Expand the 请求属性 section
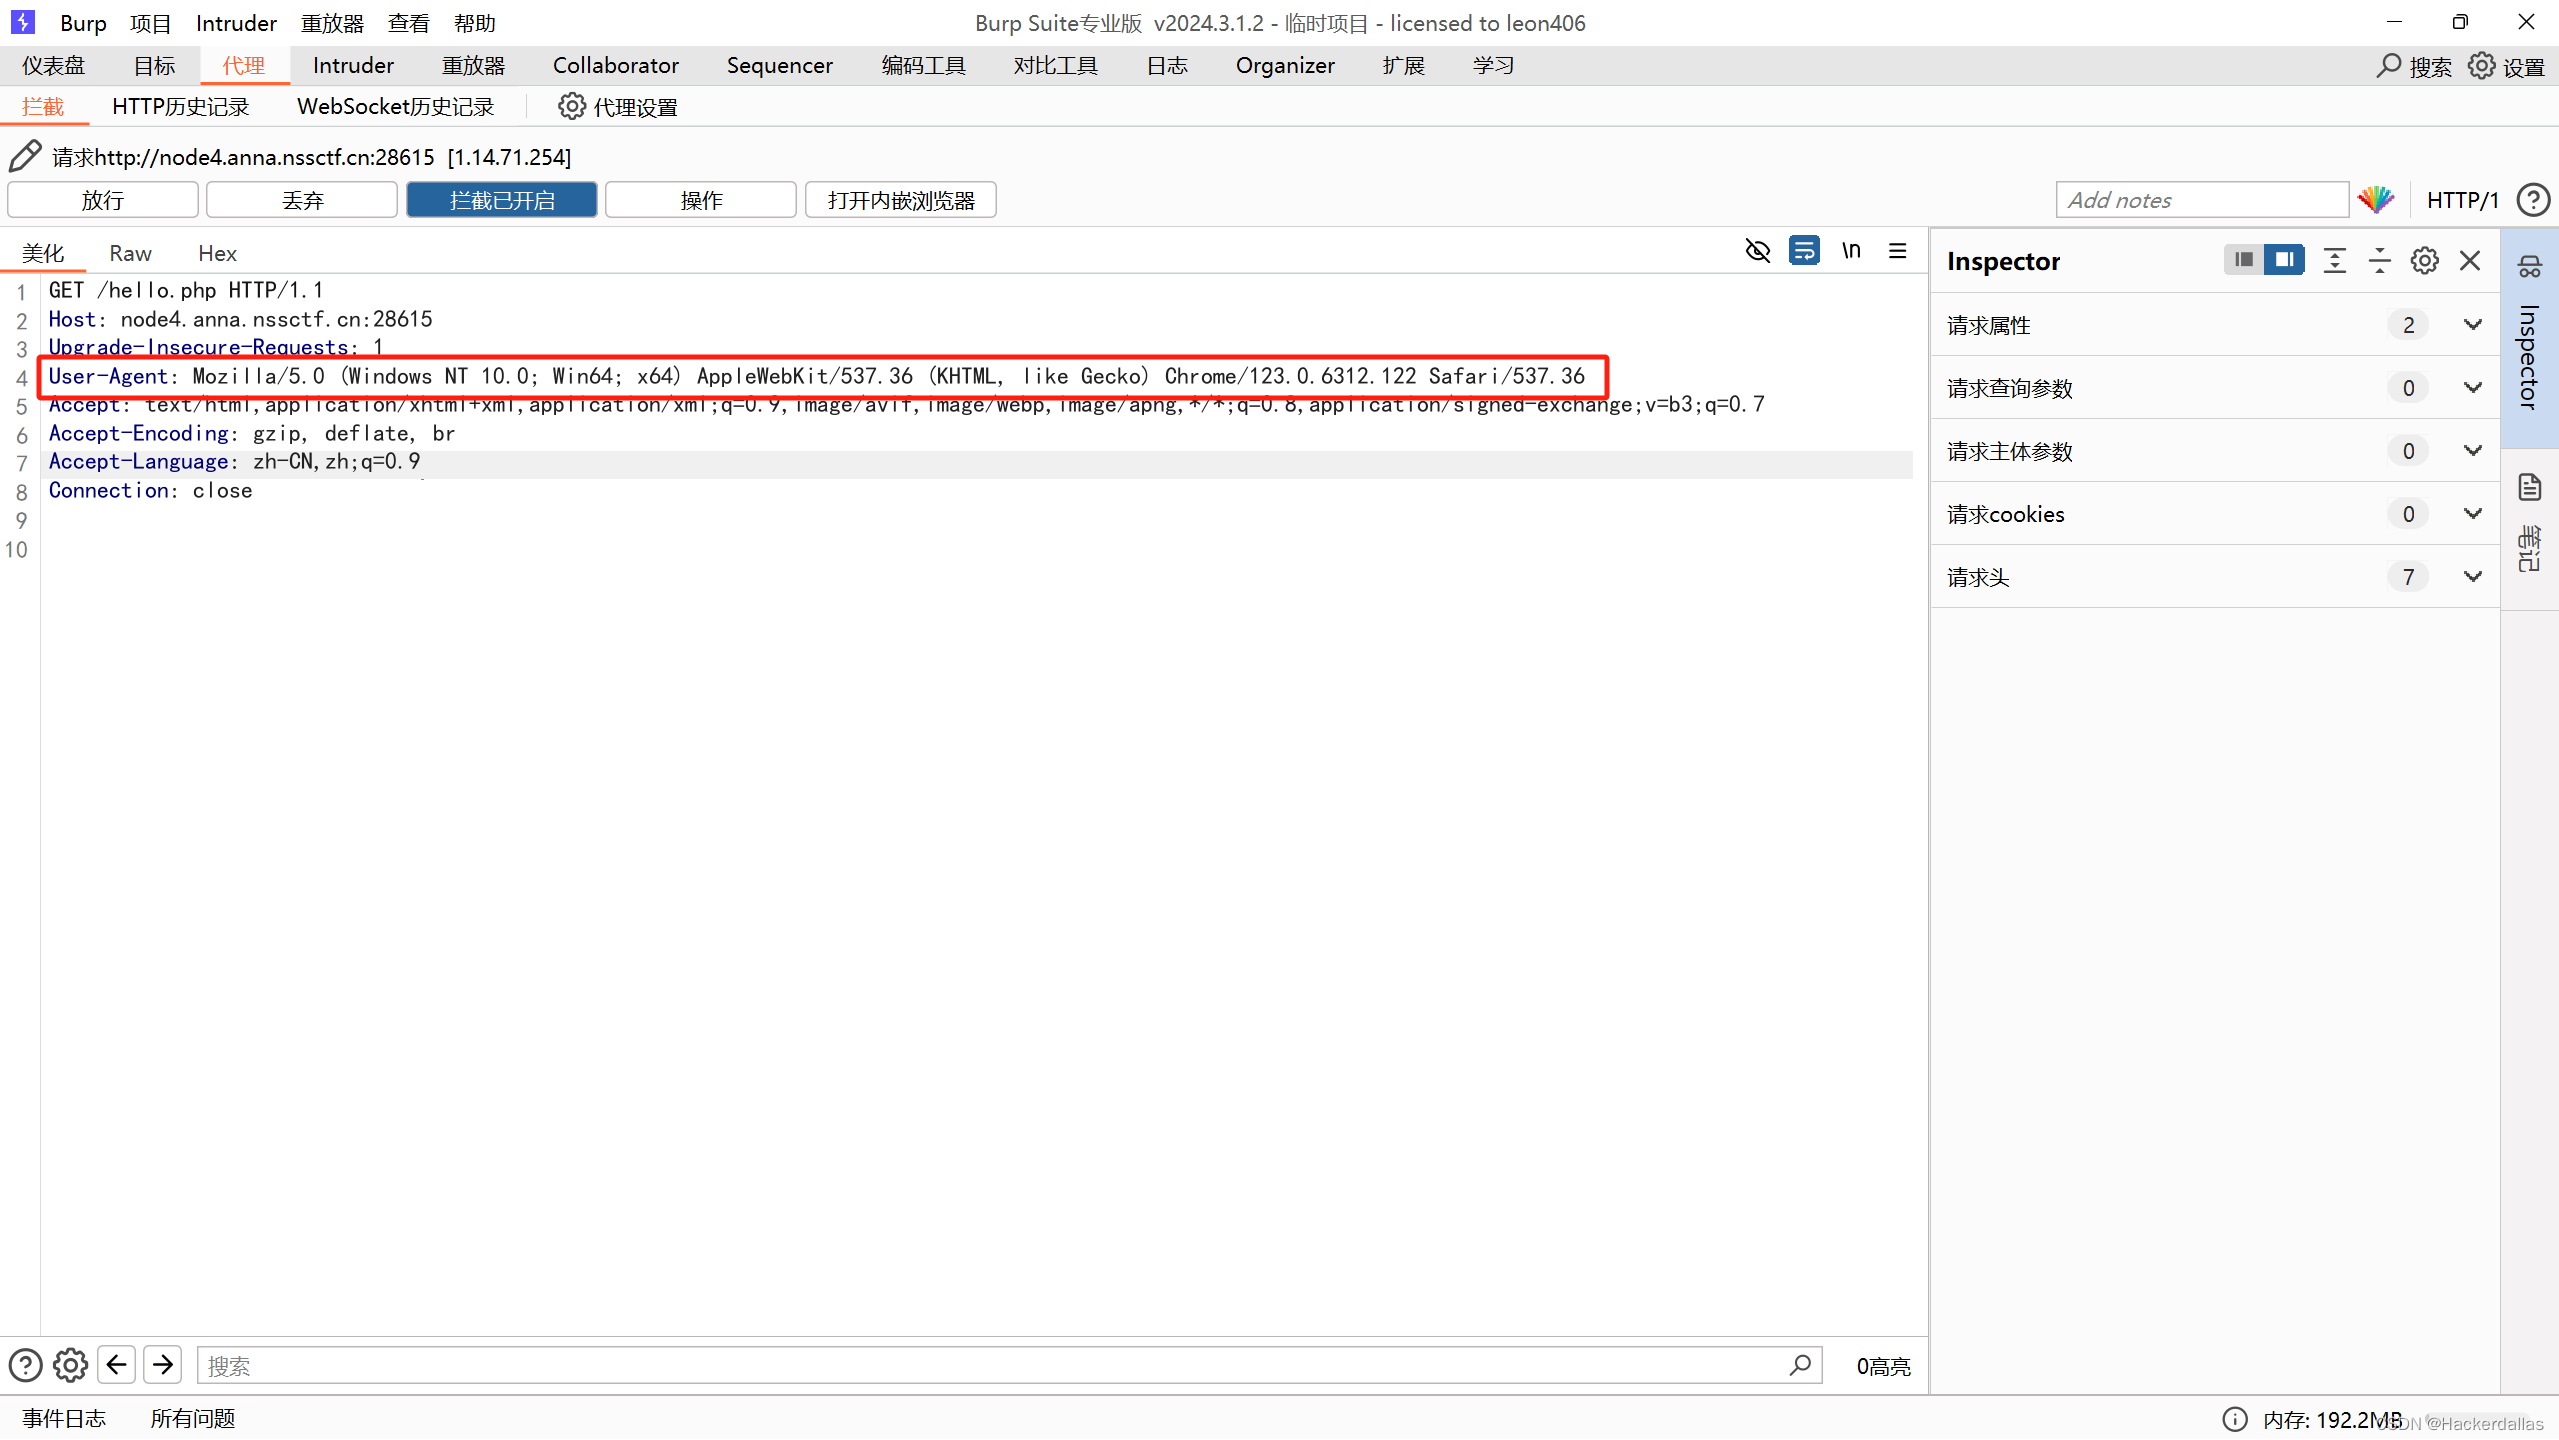Viewport: 2559px width, 1440px height. (x=2472, y=325)
